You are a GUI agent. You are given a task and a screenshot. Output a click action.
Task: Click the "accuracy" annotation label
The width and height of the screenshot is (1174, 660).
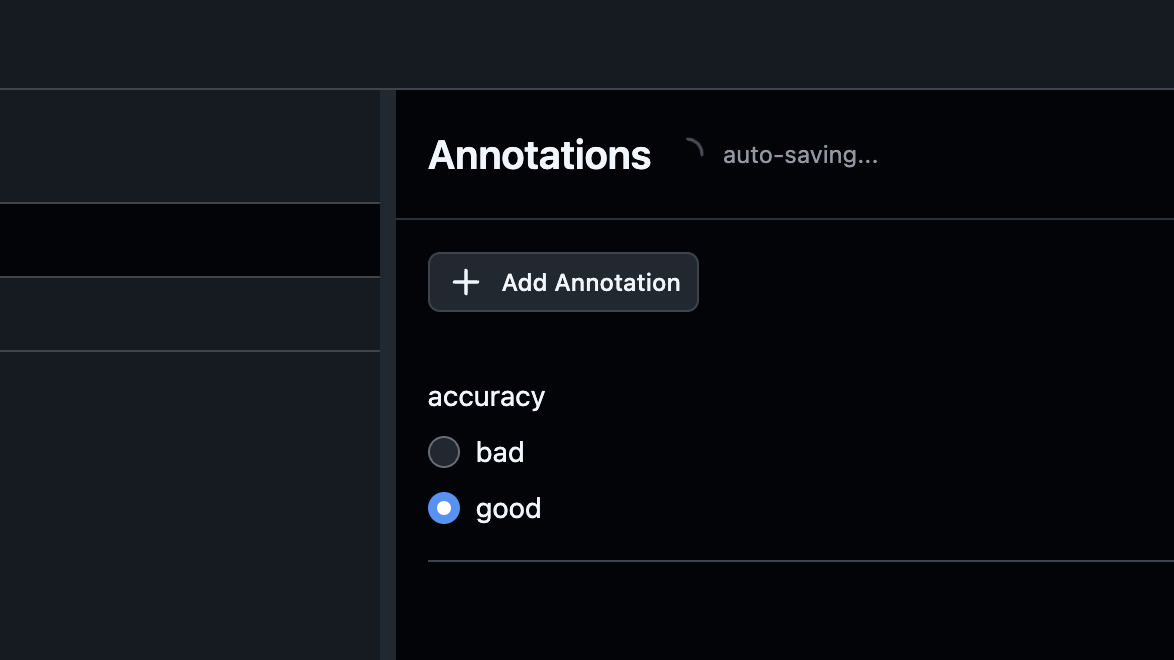[486, 396]
